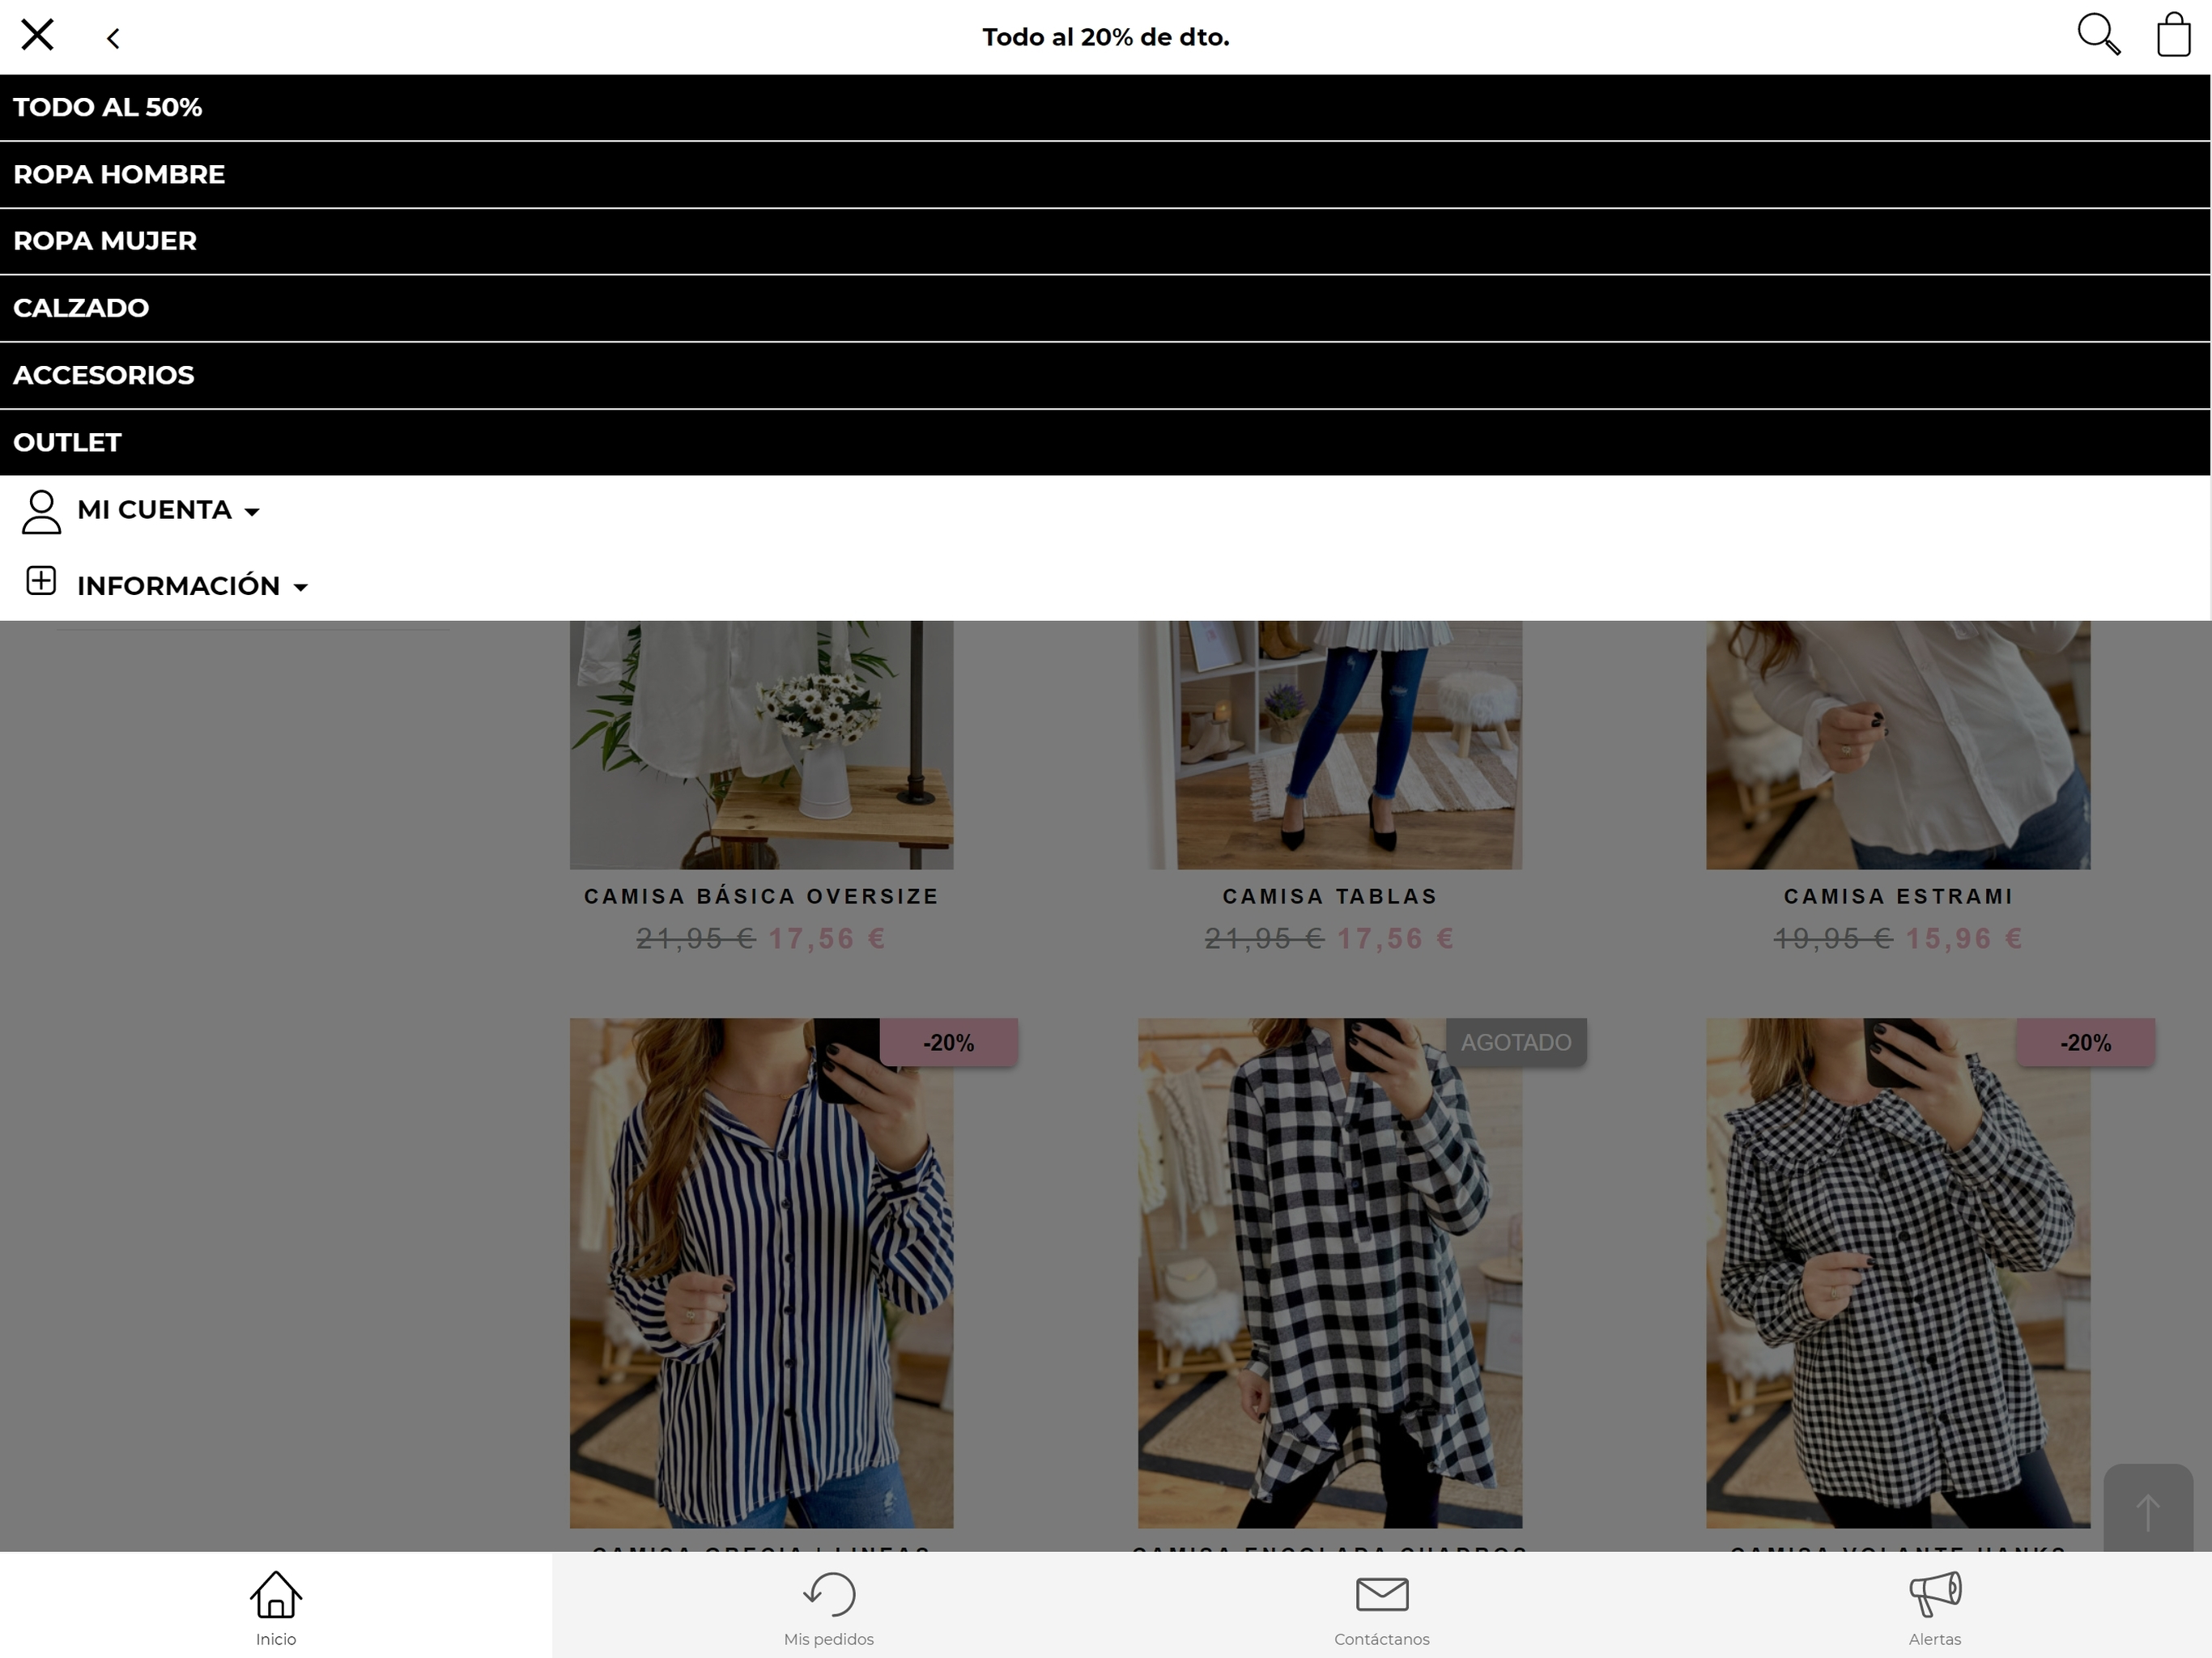This screenshot has height=1658, width=2212.
Task: View the blue striped shirt thumbnail
Action: 761,1272
